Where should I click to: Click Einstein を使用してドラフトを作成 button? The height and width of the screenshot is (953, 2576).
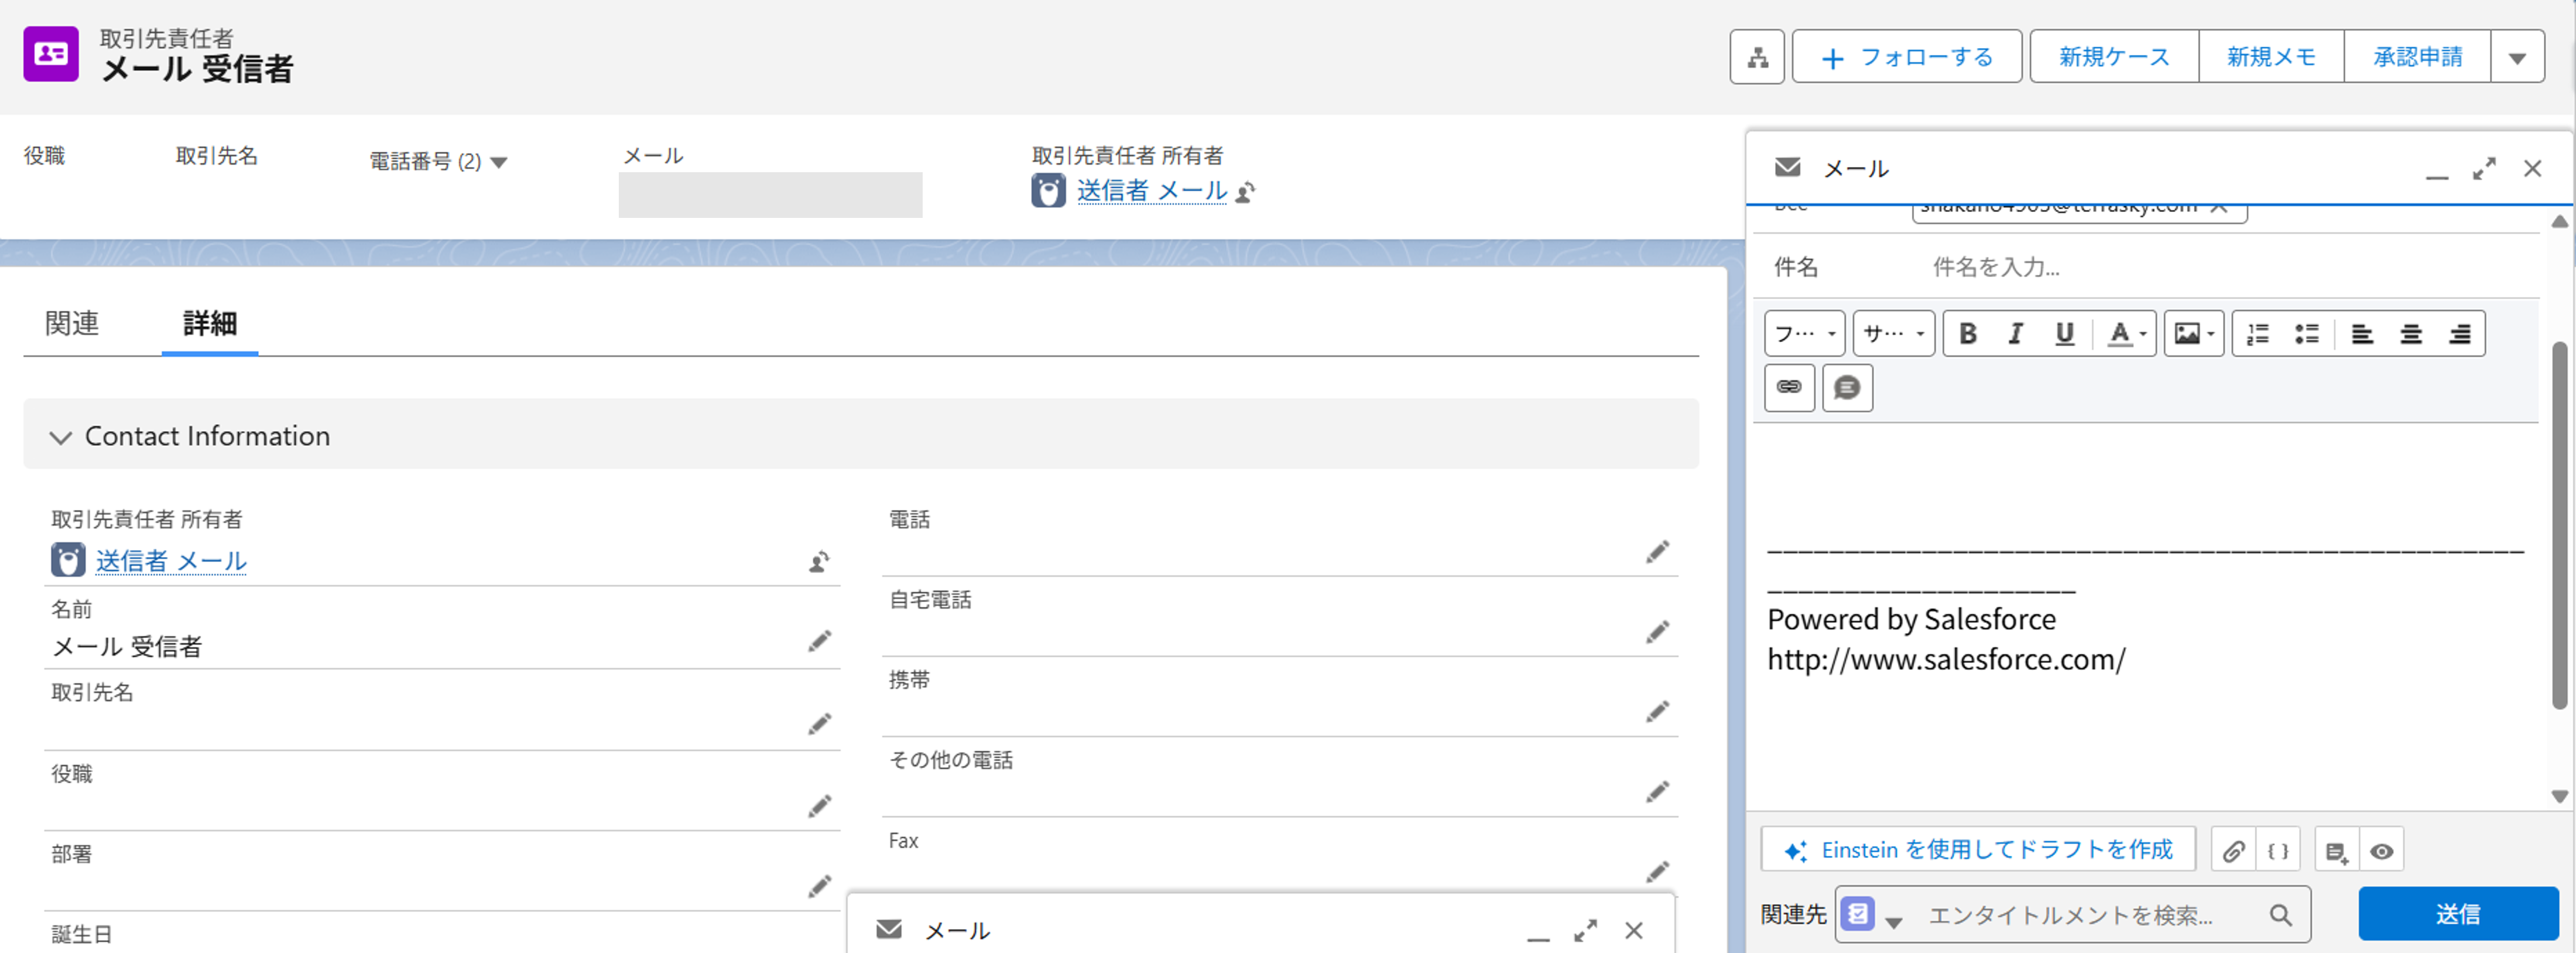(1978, 850)
